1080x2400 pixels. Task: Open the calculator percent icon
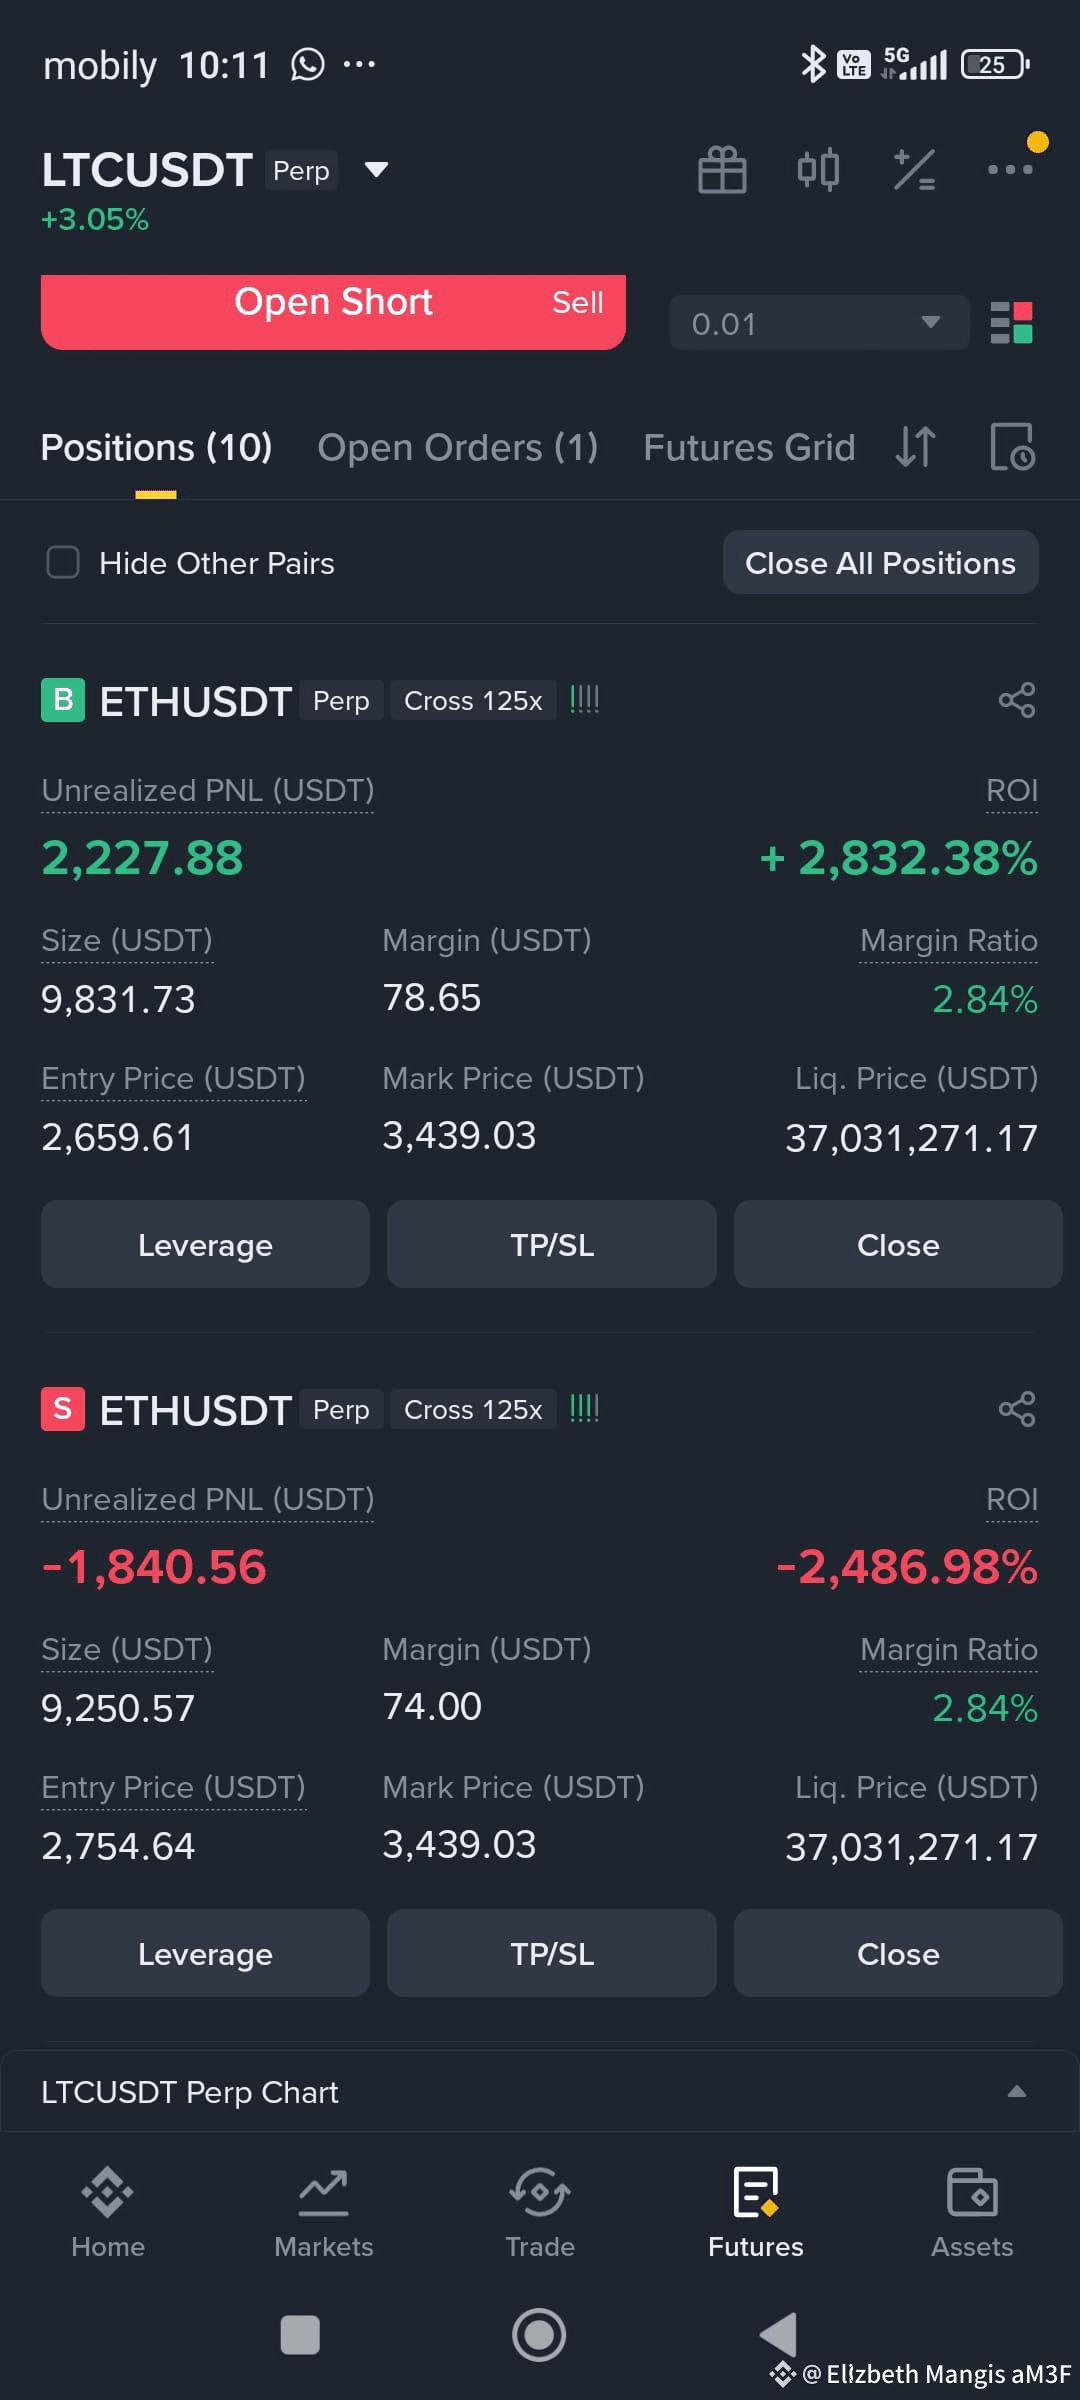(914, 169)
